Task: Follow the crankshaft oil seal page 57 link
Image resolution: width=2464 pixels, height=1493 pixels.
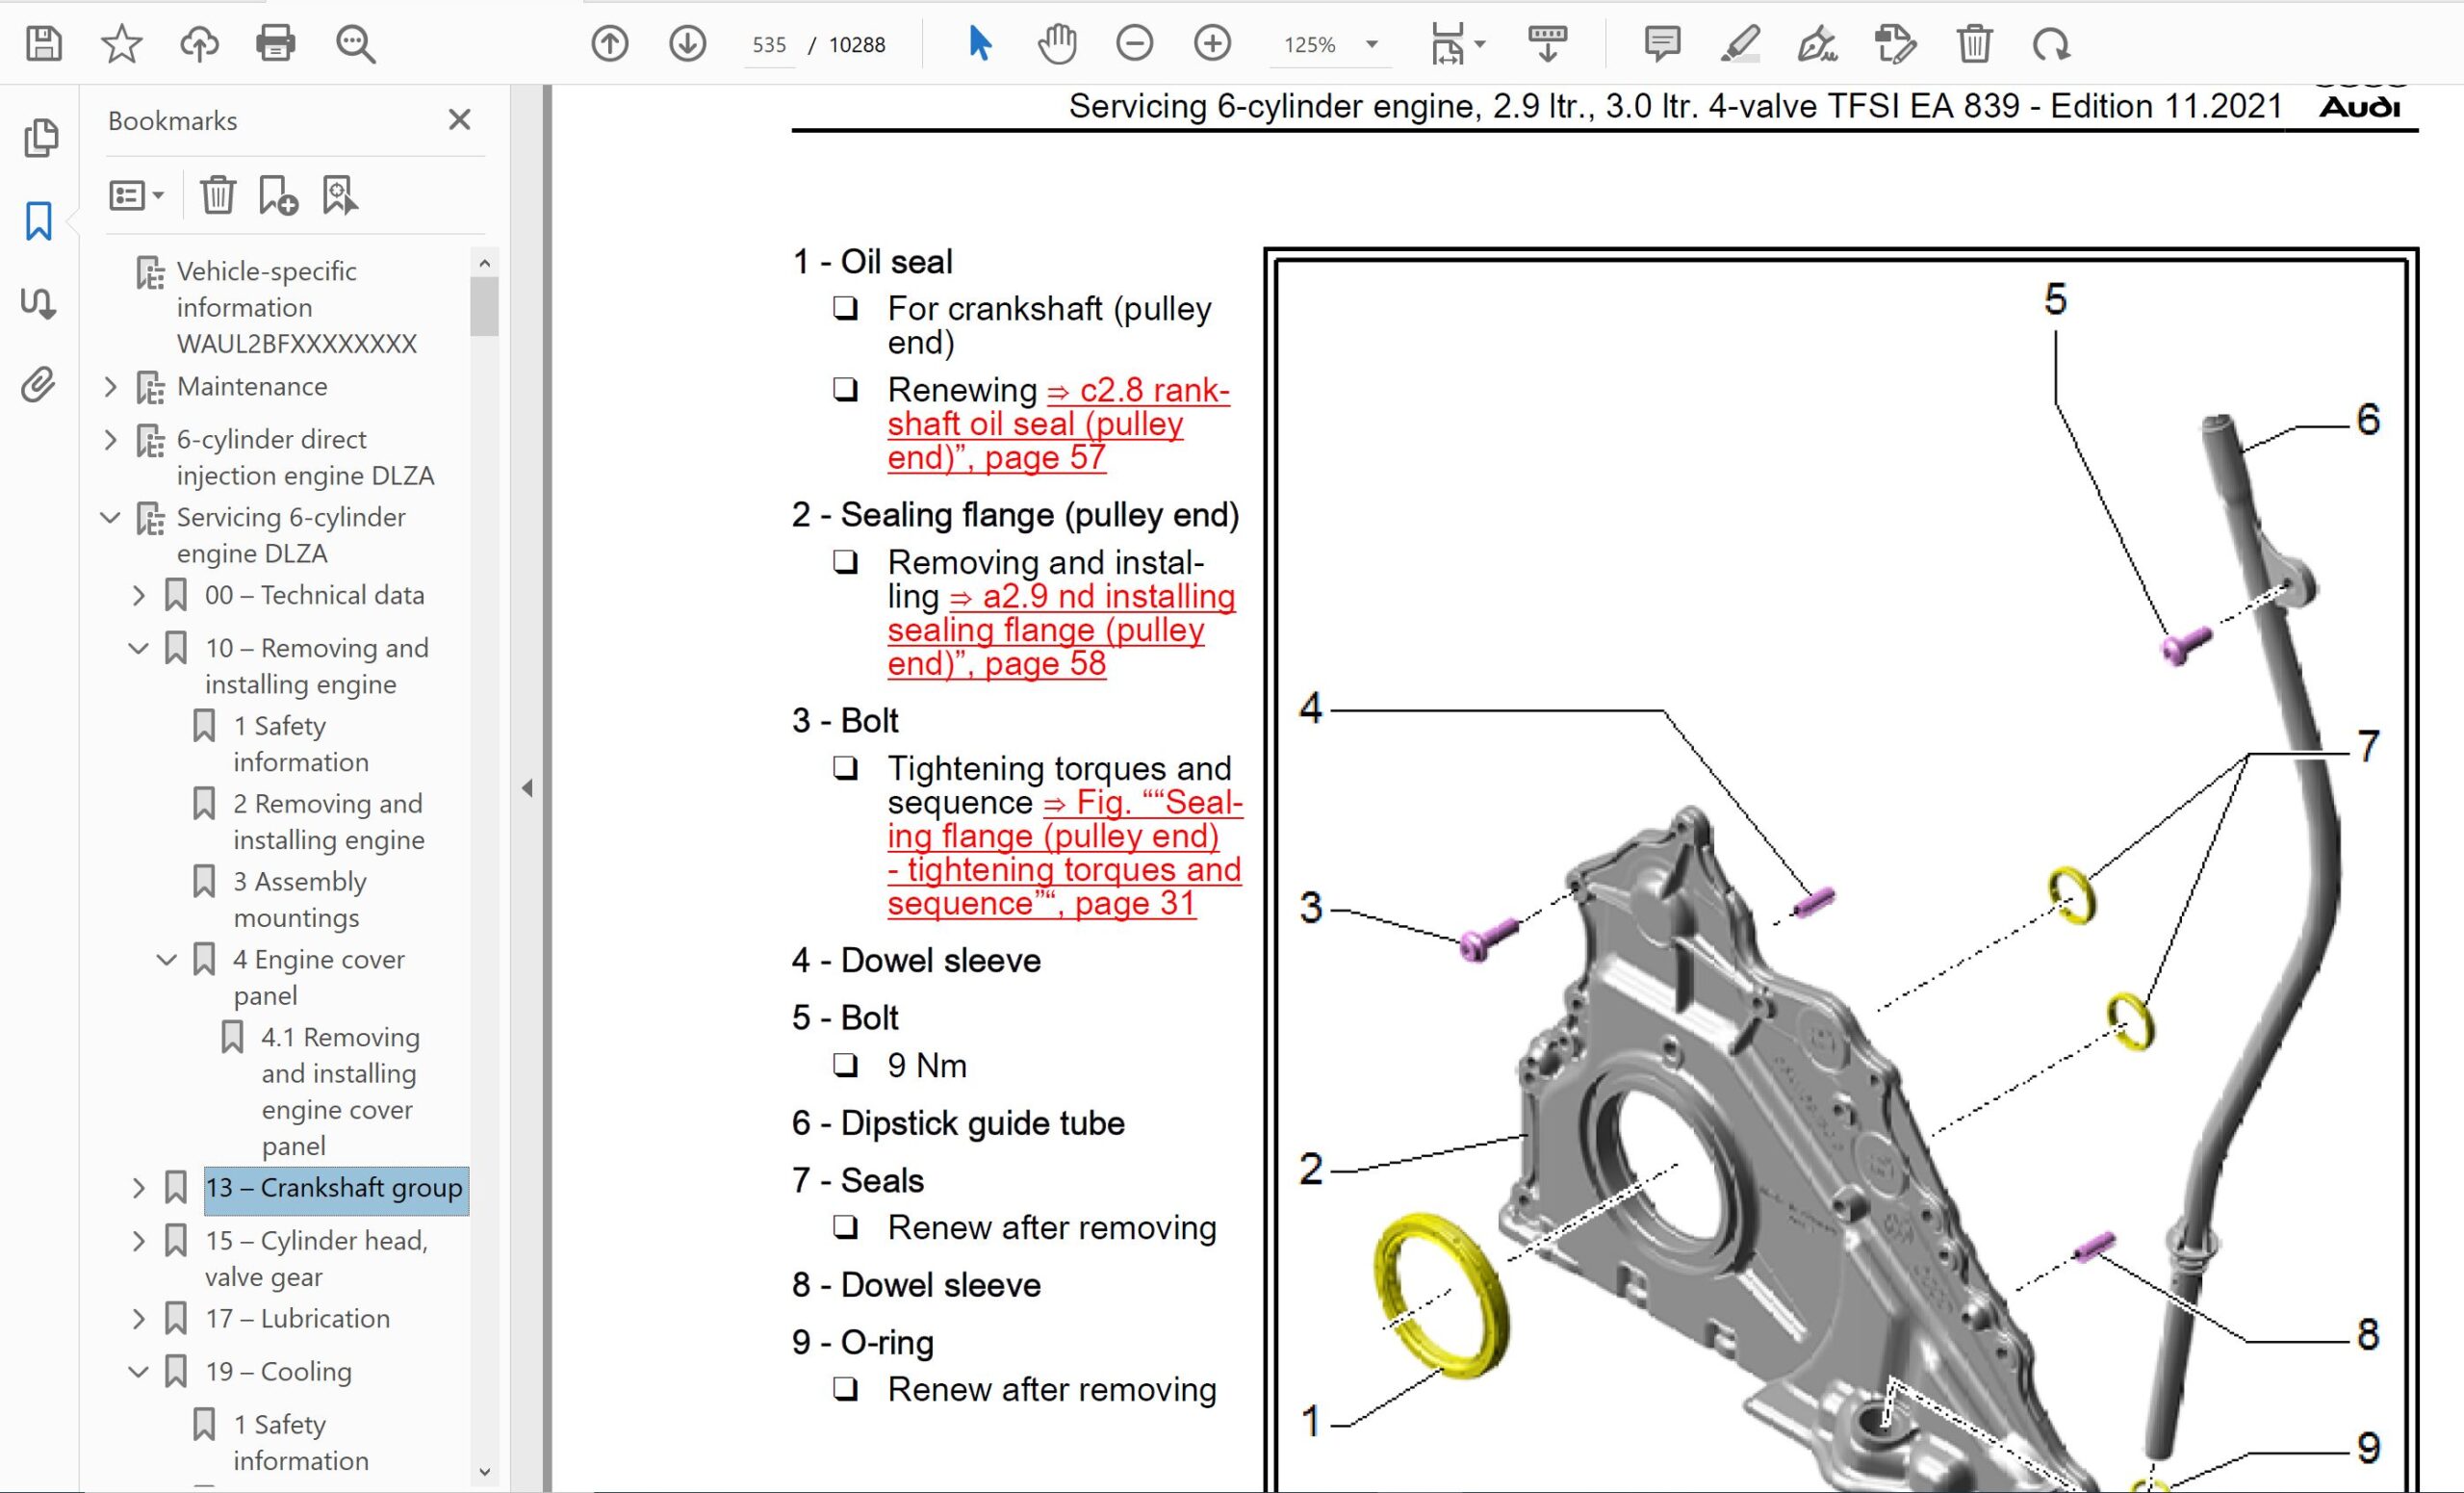Action: [x=1035, y=424]
